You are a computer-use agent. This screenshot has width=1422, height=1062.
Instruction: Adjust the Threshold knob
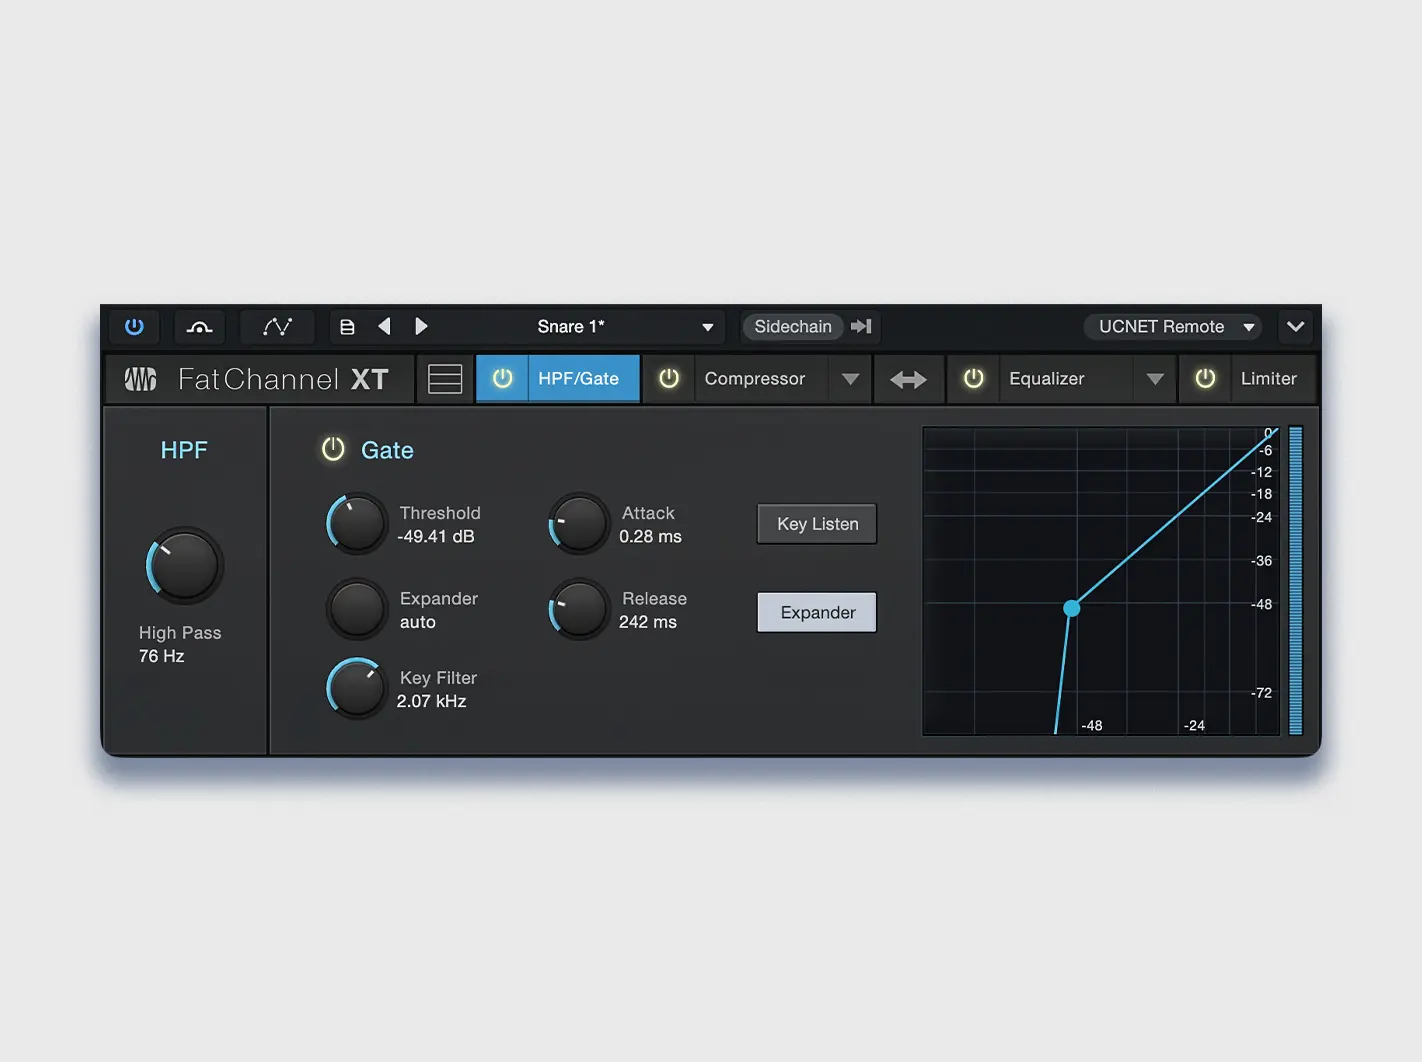pos(356,523)
